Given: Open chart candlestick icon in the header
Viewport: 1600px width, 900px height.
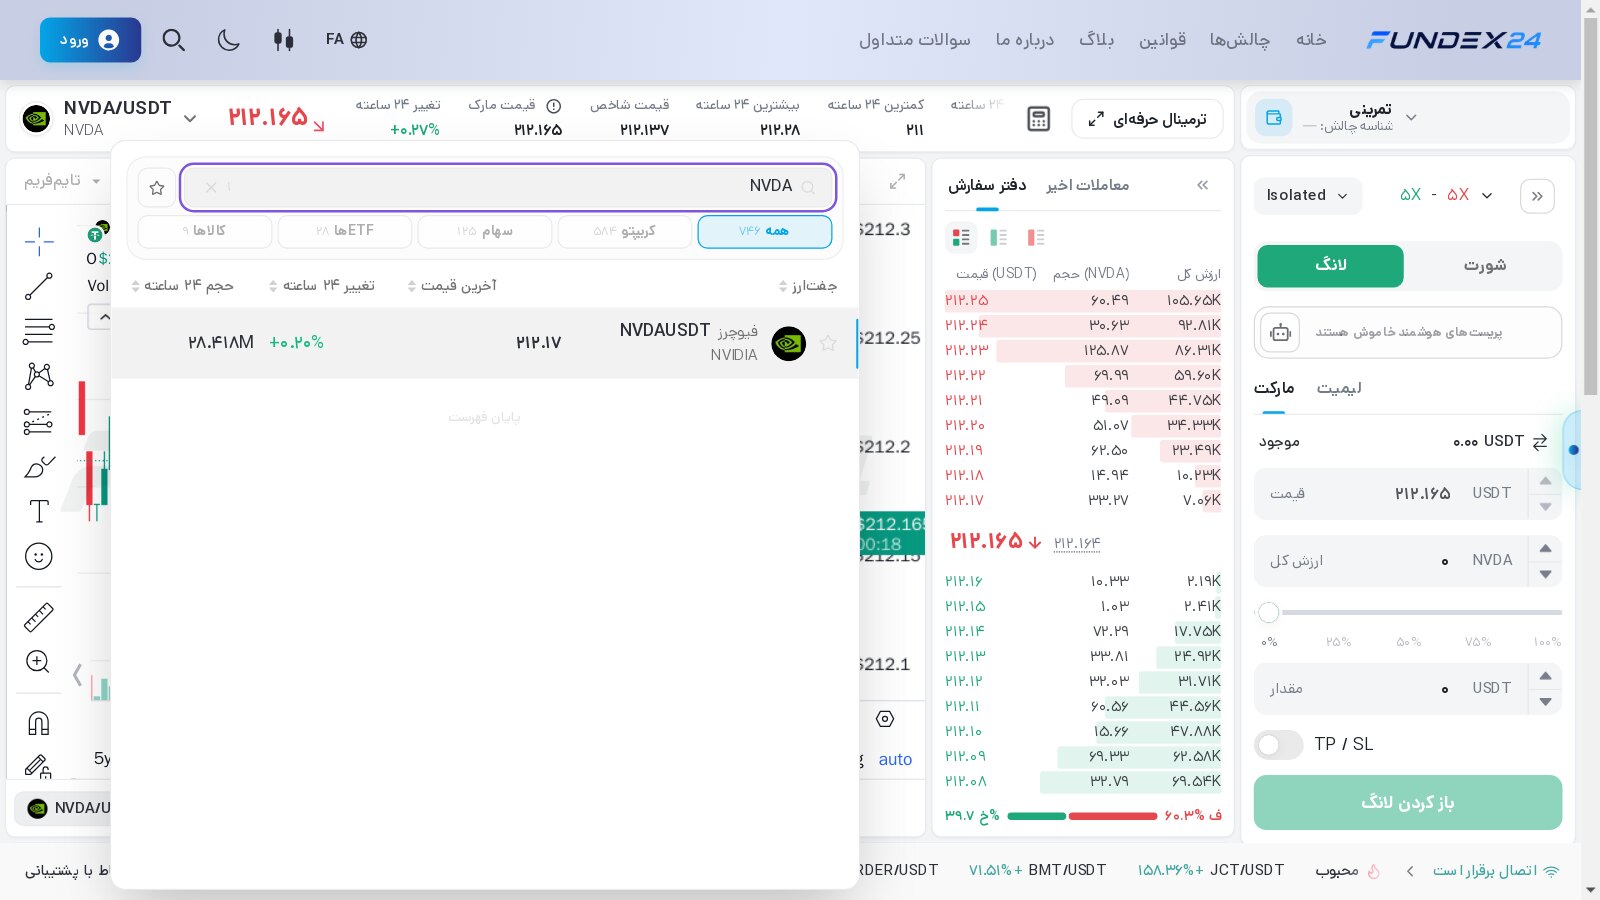Looking at the screenshot, I should point(284,40).
